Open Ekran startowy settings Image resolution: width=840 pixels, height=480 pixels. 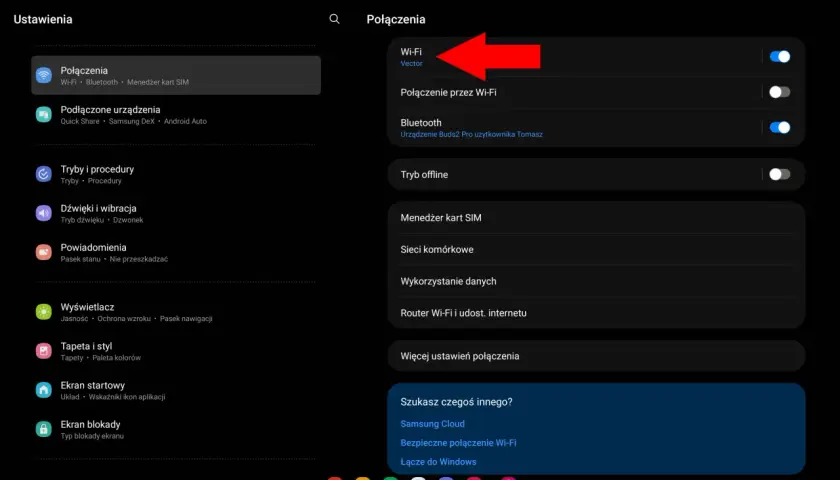click(176, 390)
